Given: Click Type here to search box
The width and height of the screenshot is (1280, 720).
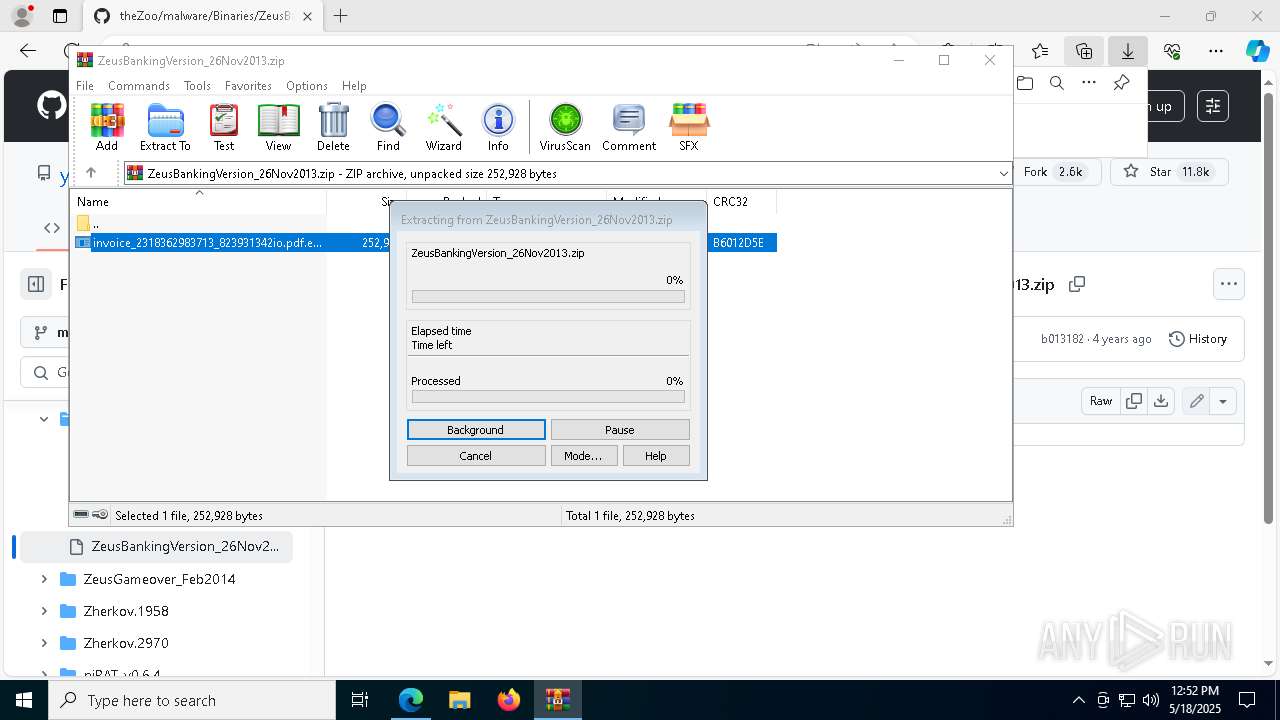Looking at the screenshot, I should 192,700.
